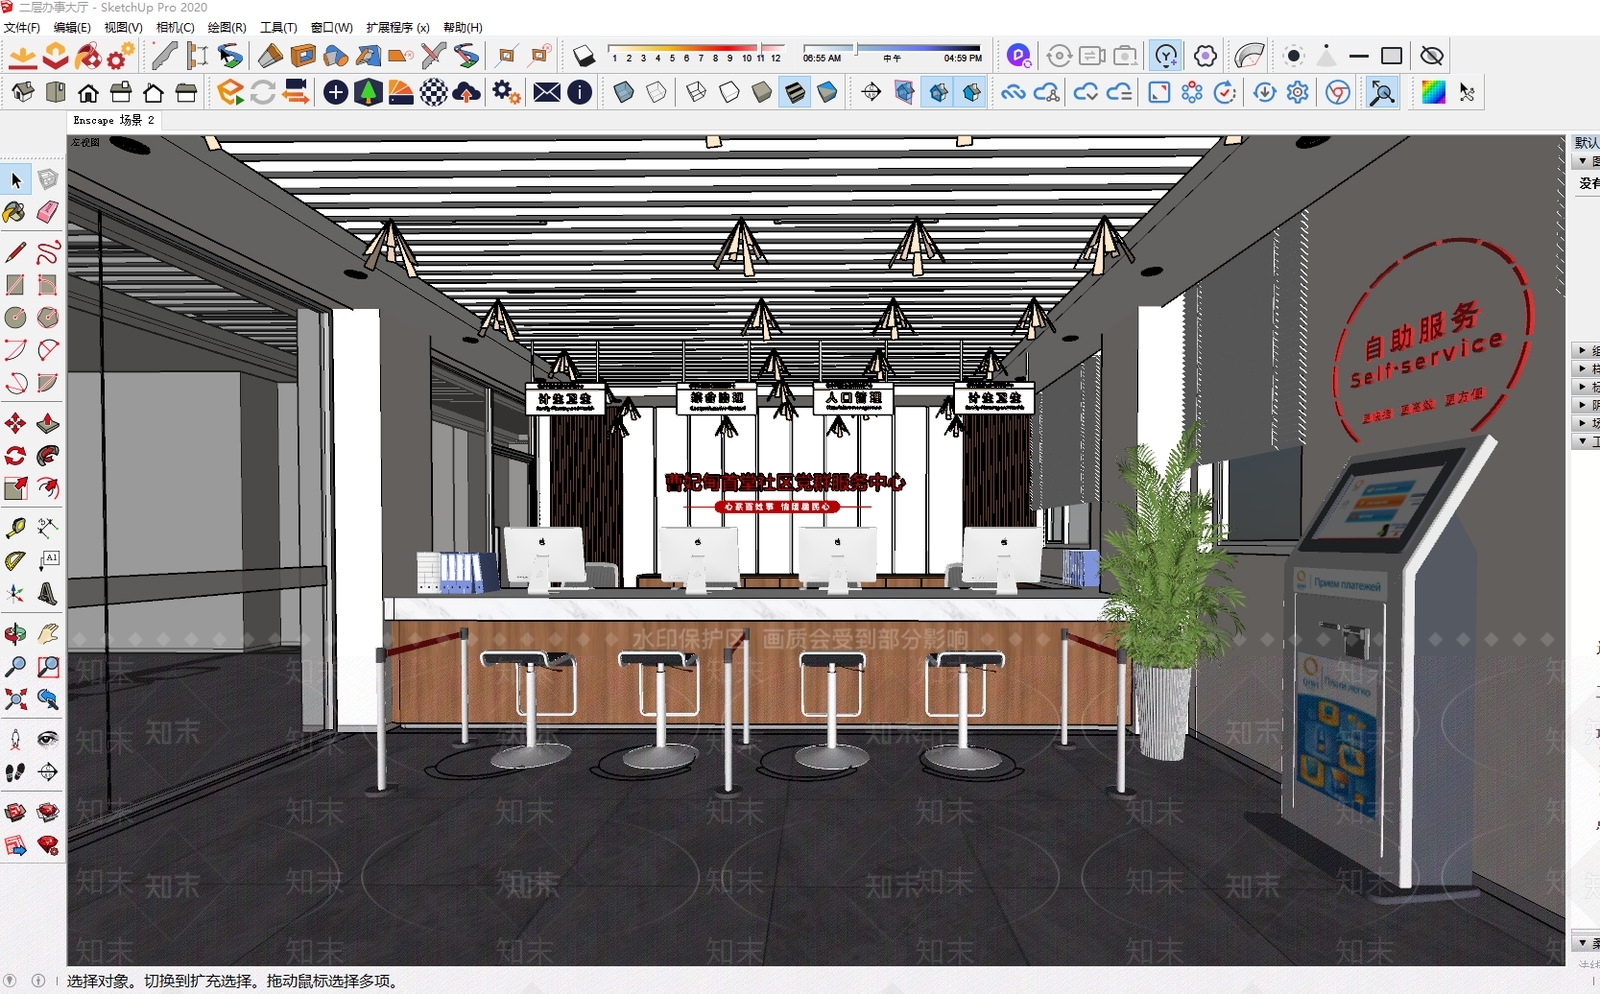Viewport: 1600px width, 994px height.
Task: Select the arrow Select tool
Action: (x=16, y=180)
